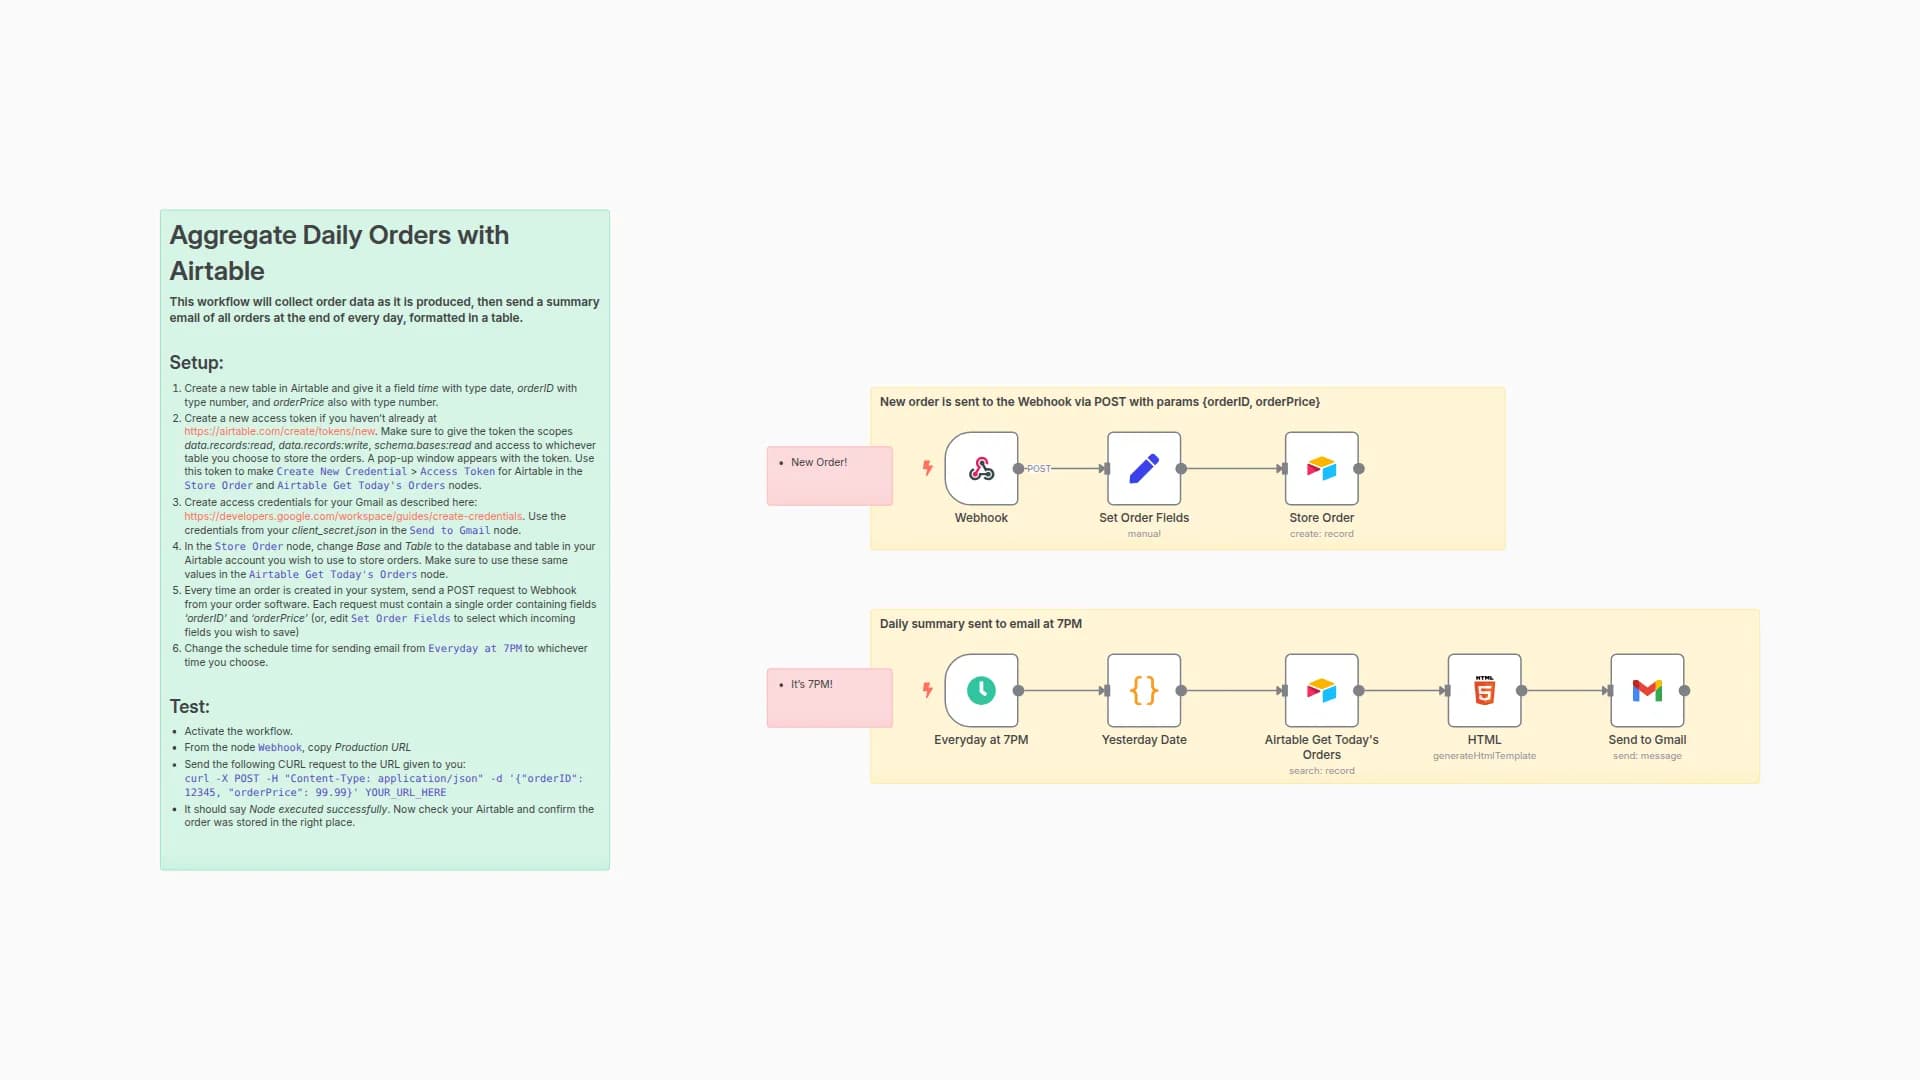
Task: Click Yesterday Date output connector dot
Action: coord(1181,690)
